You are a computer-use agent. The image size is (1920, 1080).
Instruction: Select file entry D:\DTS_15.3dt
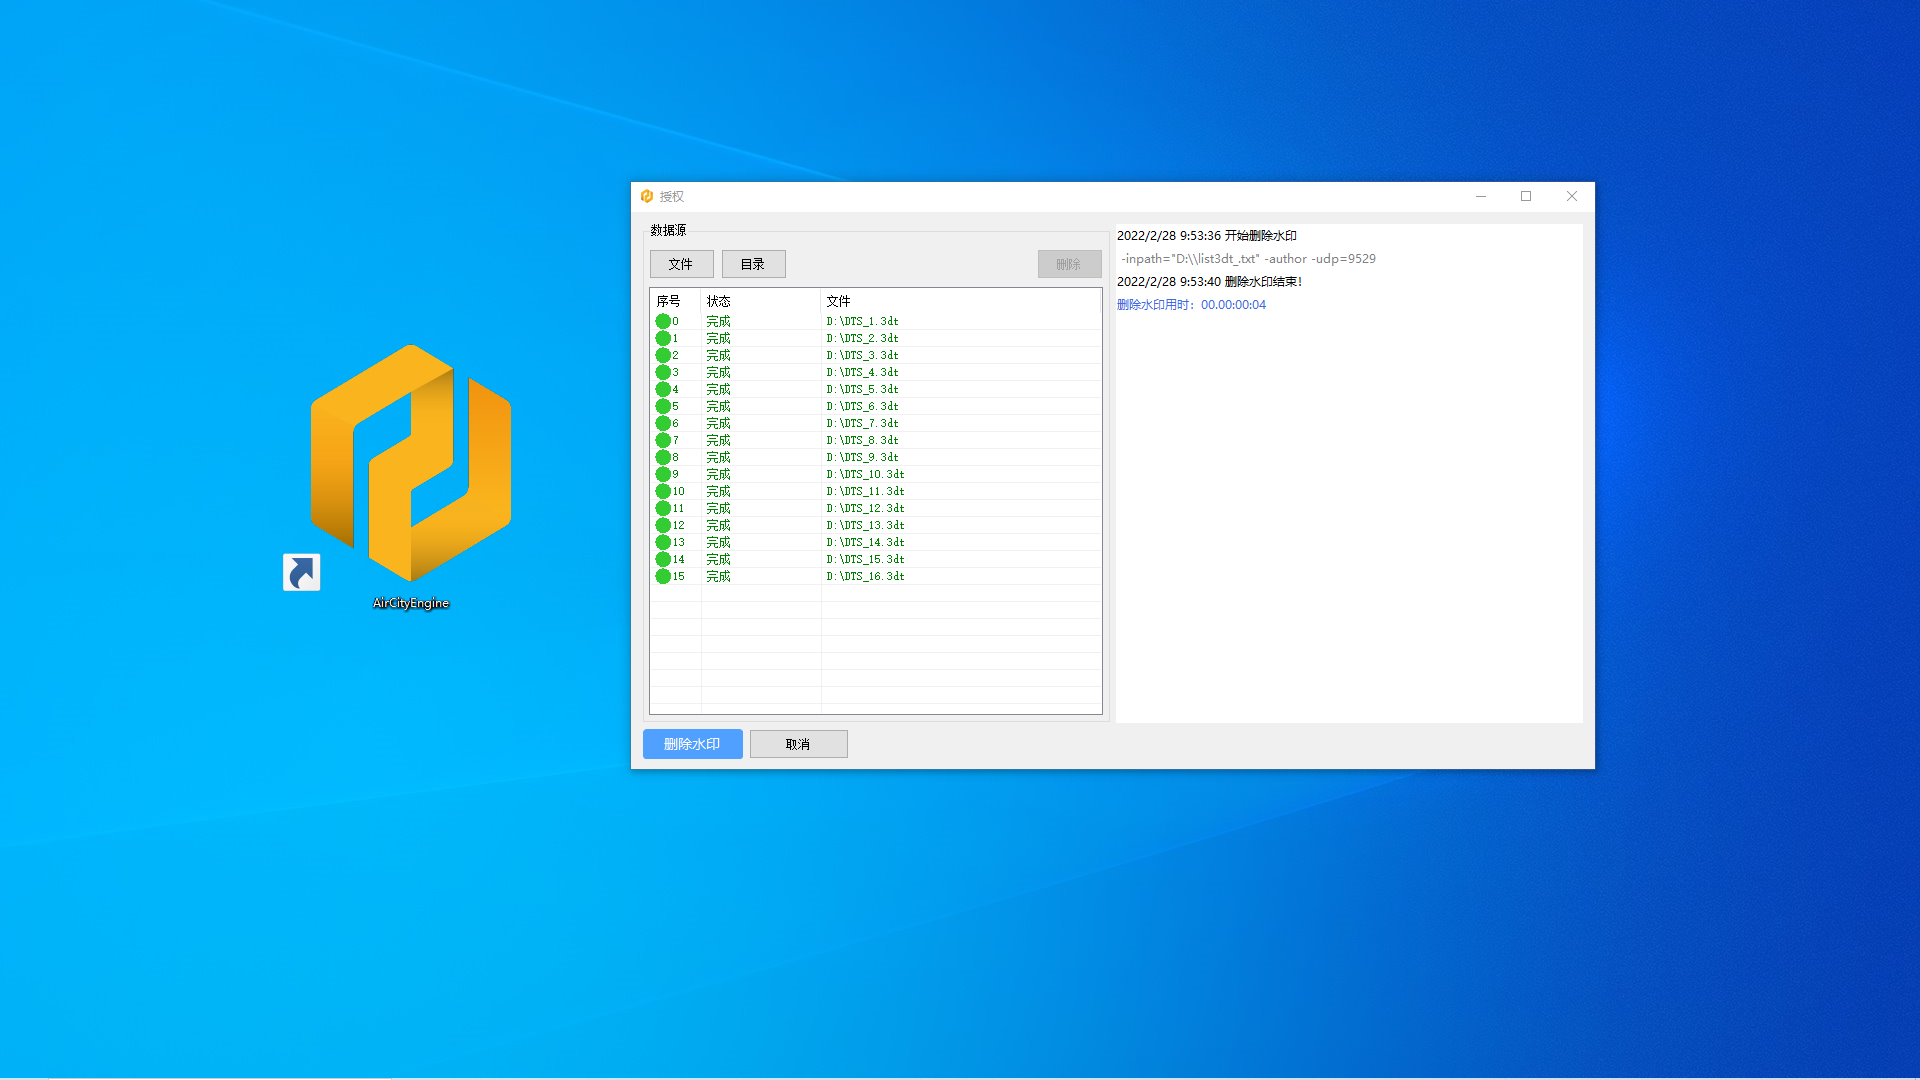[865, 559]
